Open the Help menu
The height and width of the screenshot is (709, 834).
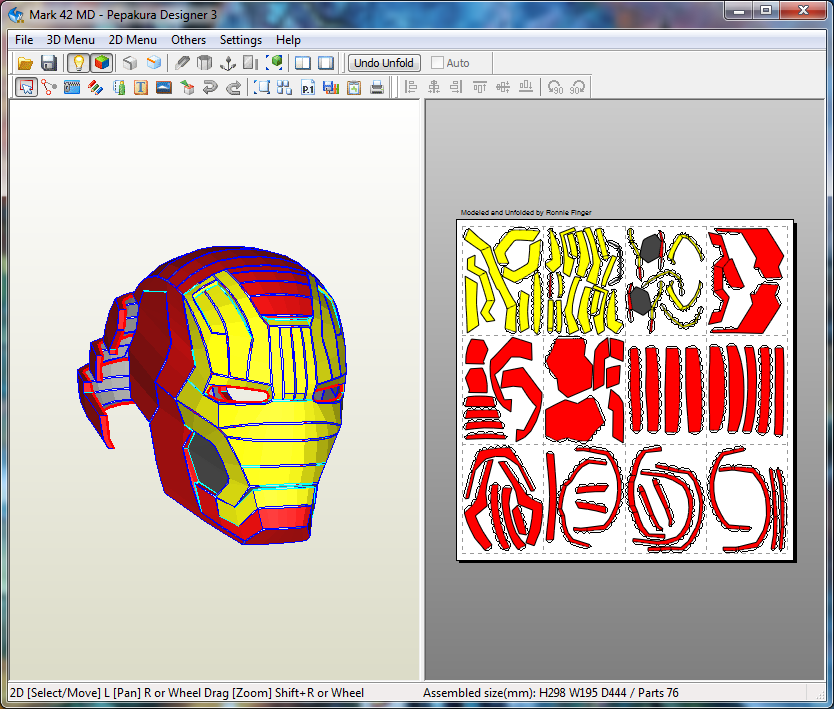coord(288,40)
